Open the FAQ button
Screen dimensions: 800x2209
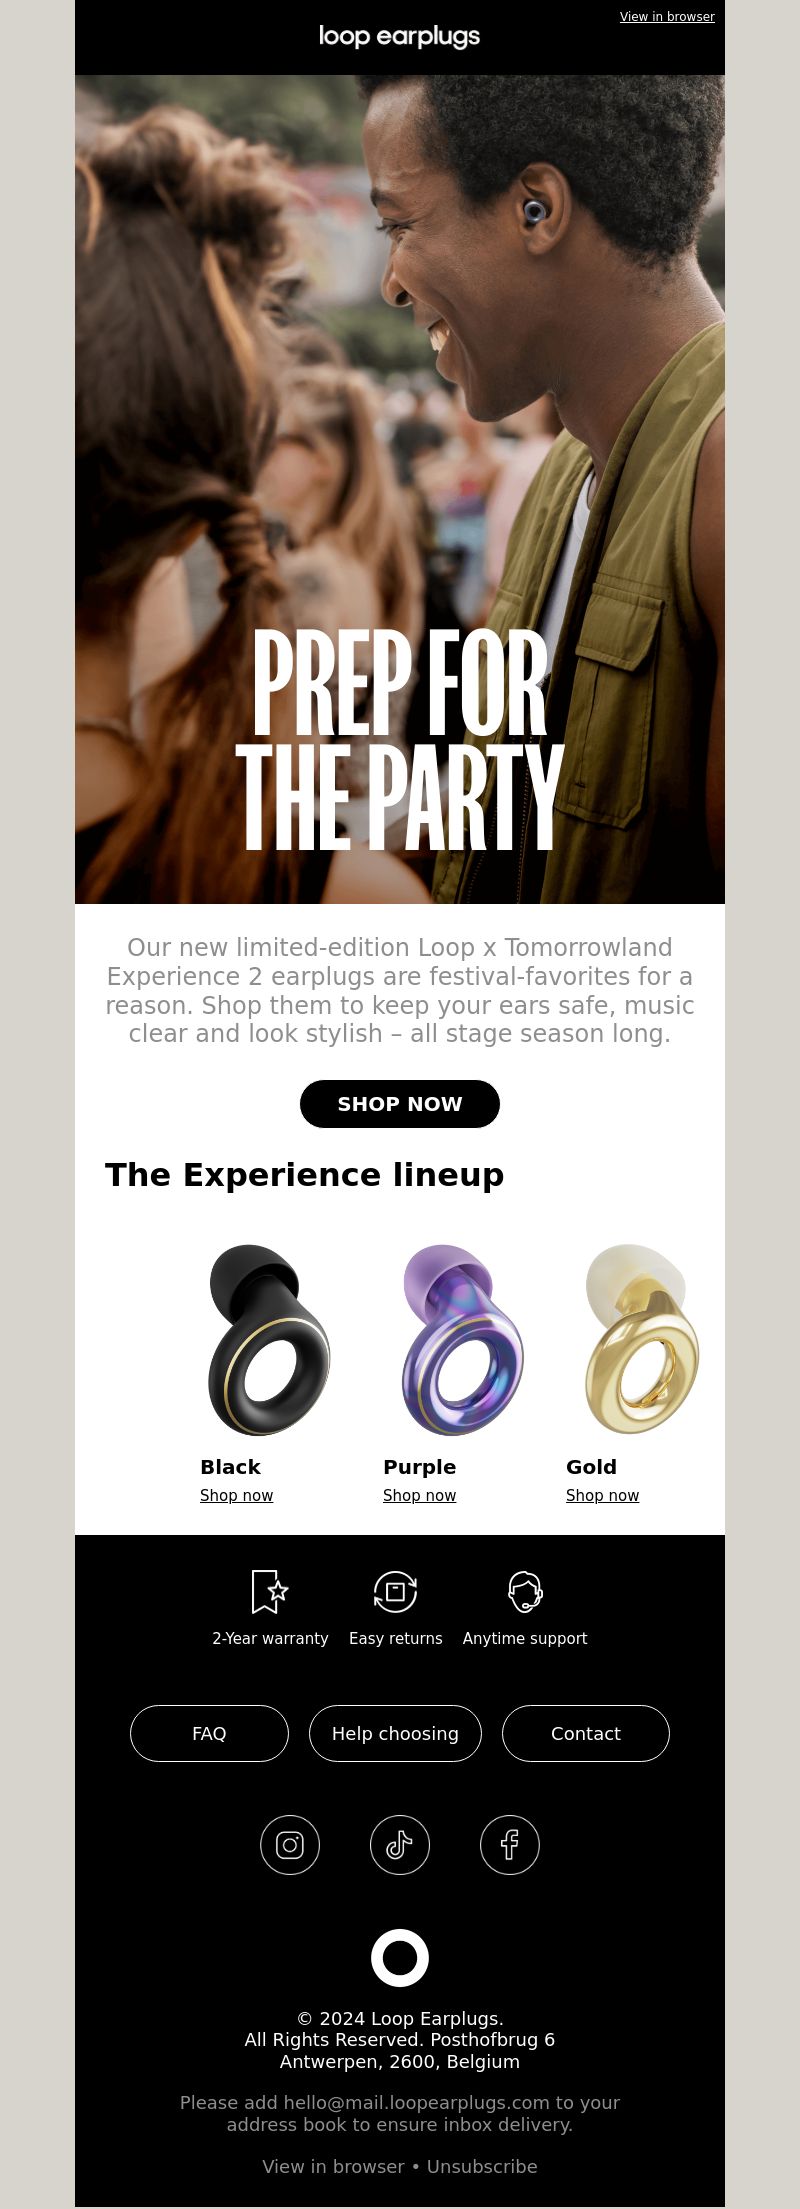coord(209,1733)
